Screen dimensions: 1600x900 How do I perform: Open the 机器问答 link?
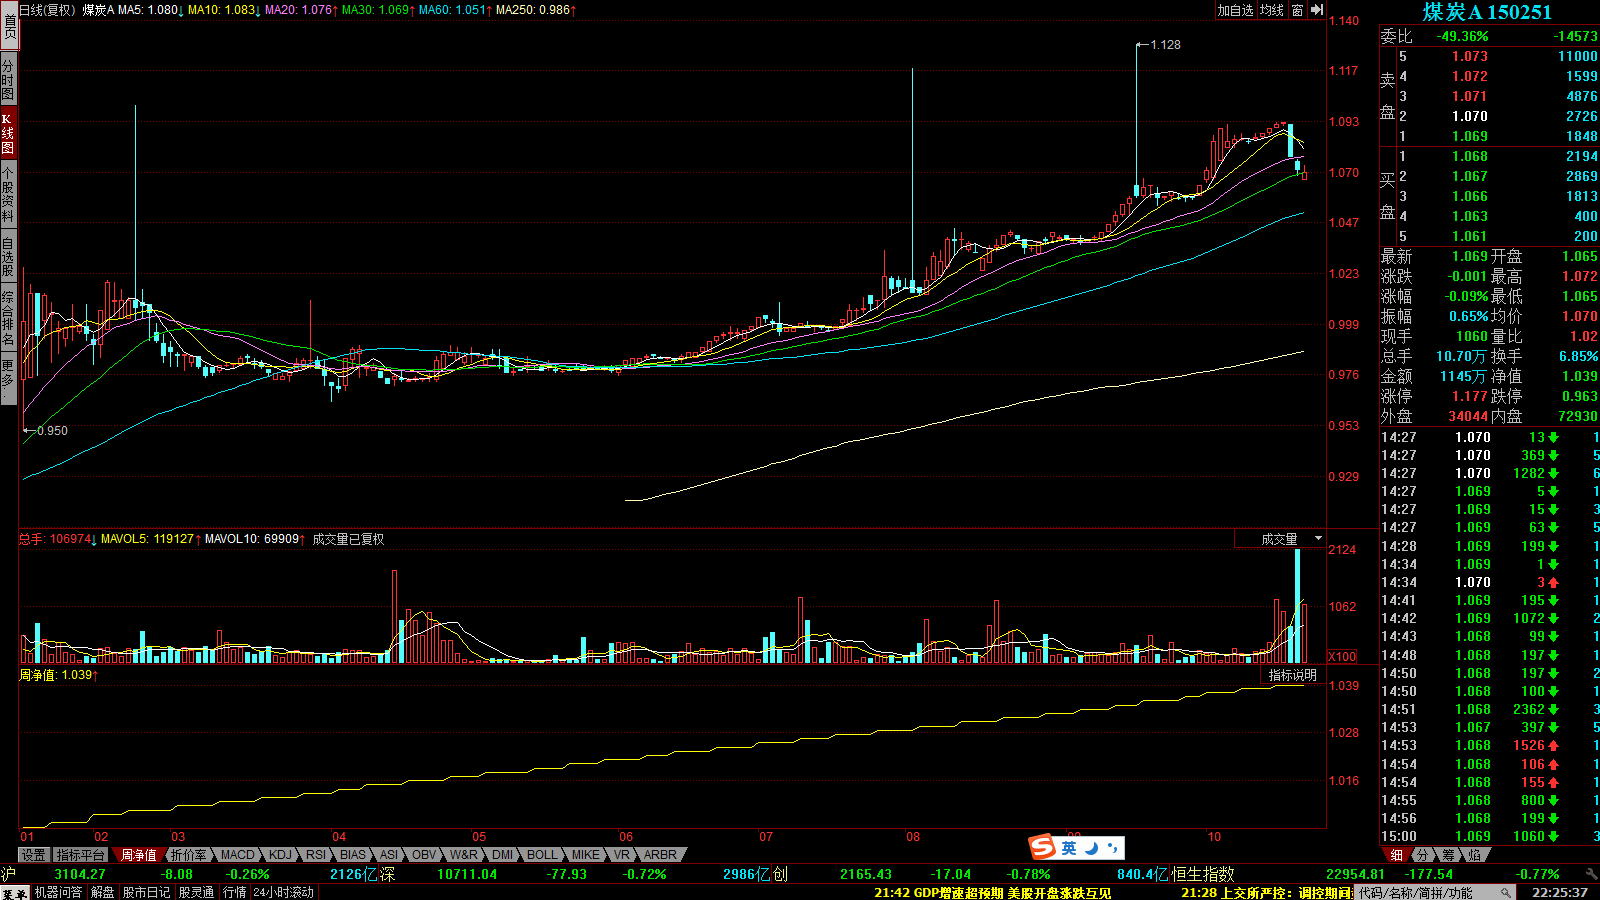tap(58, 892)
